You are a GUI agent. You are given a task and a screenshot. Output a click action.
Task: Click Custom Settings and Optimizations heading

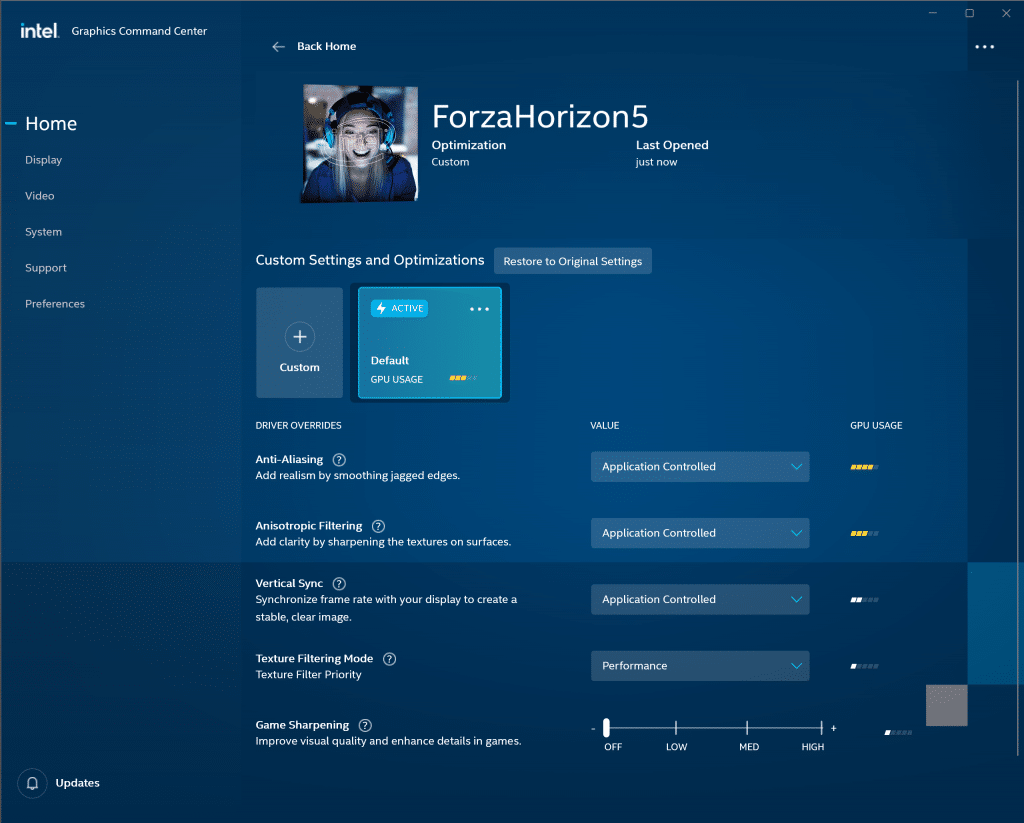[x=370, y=261]
